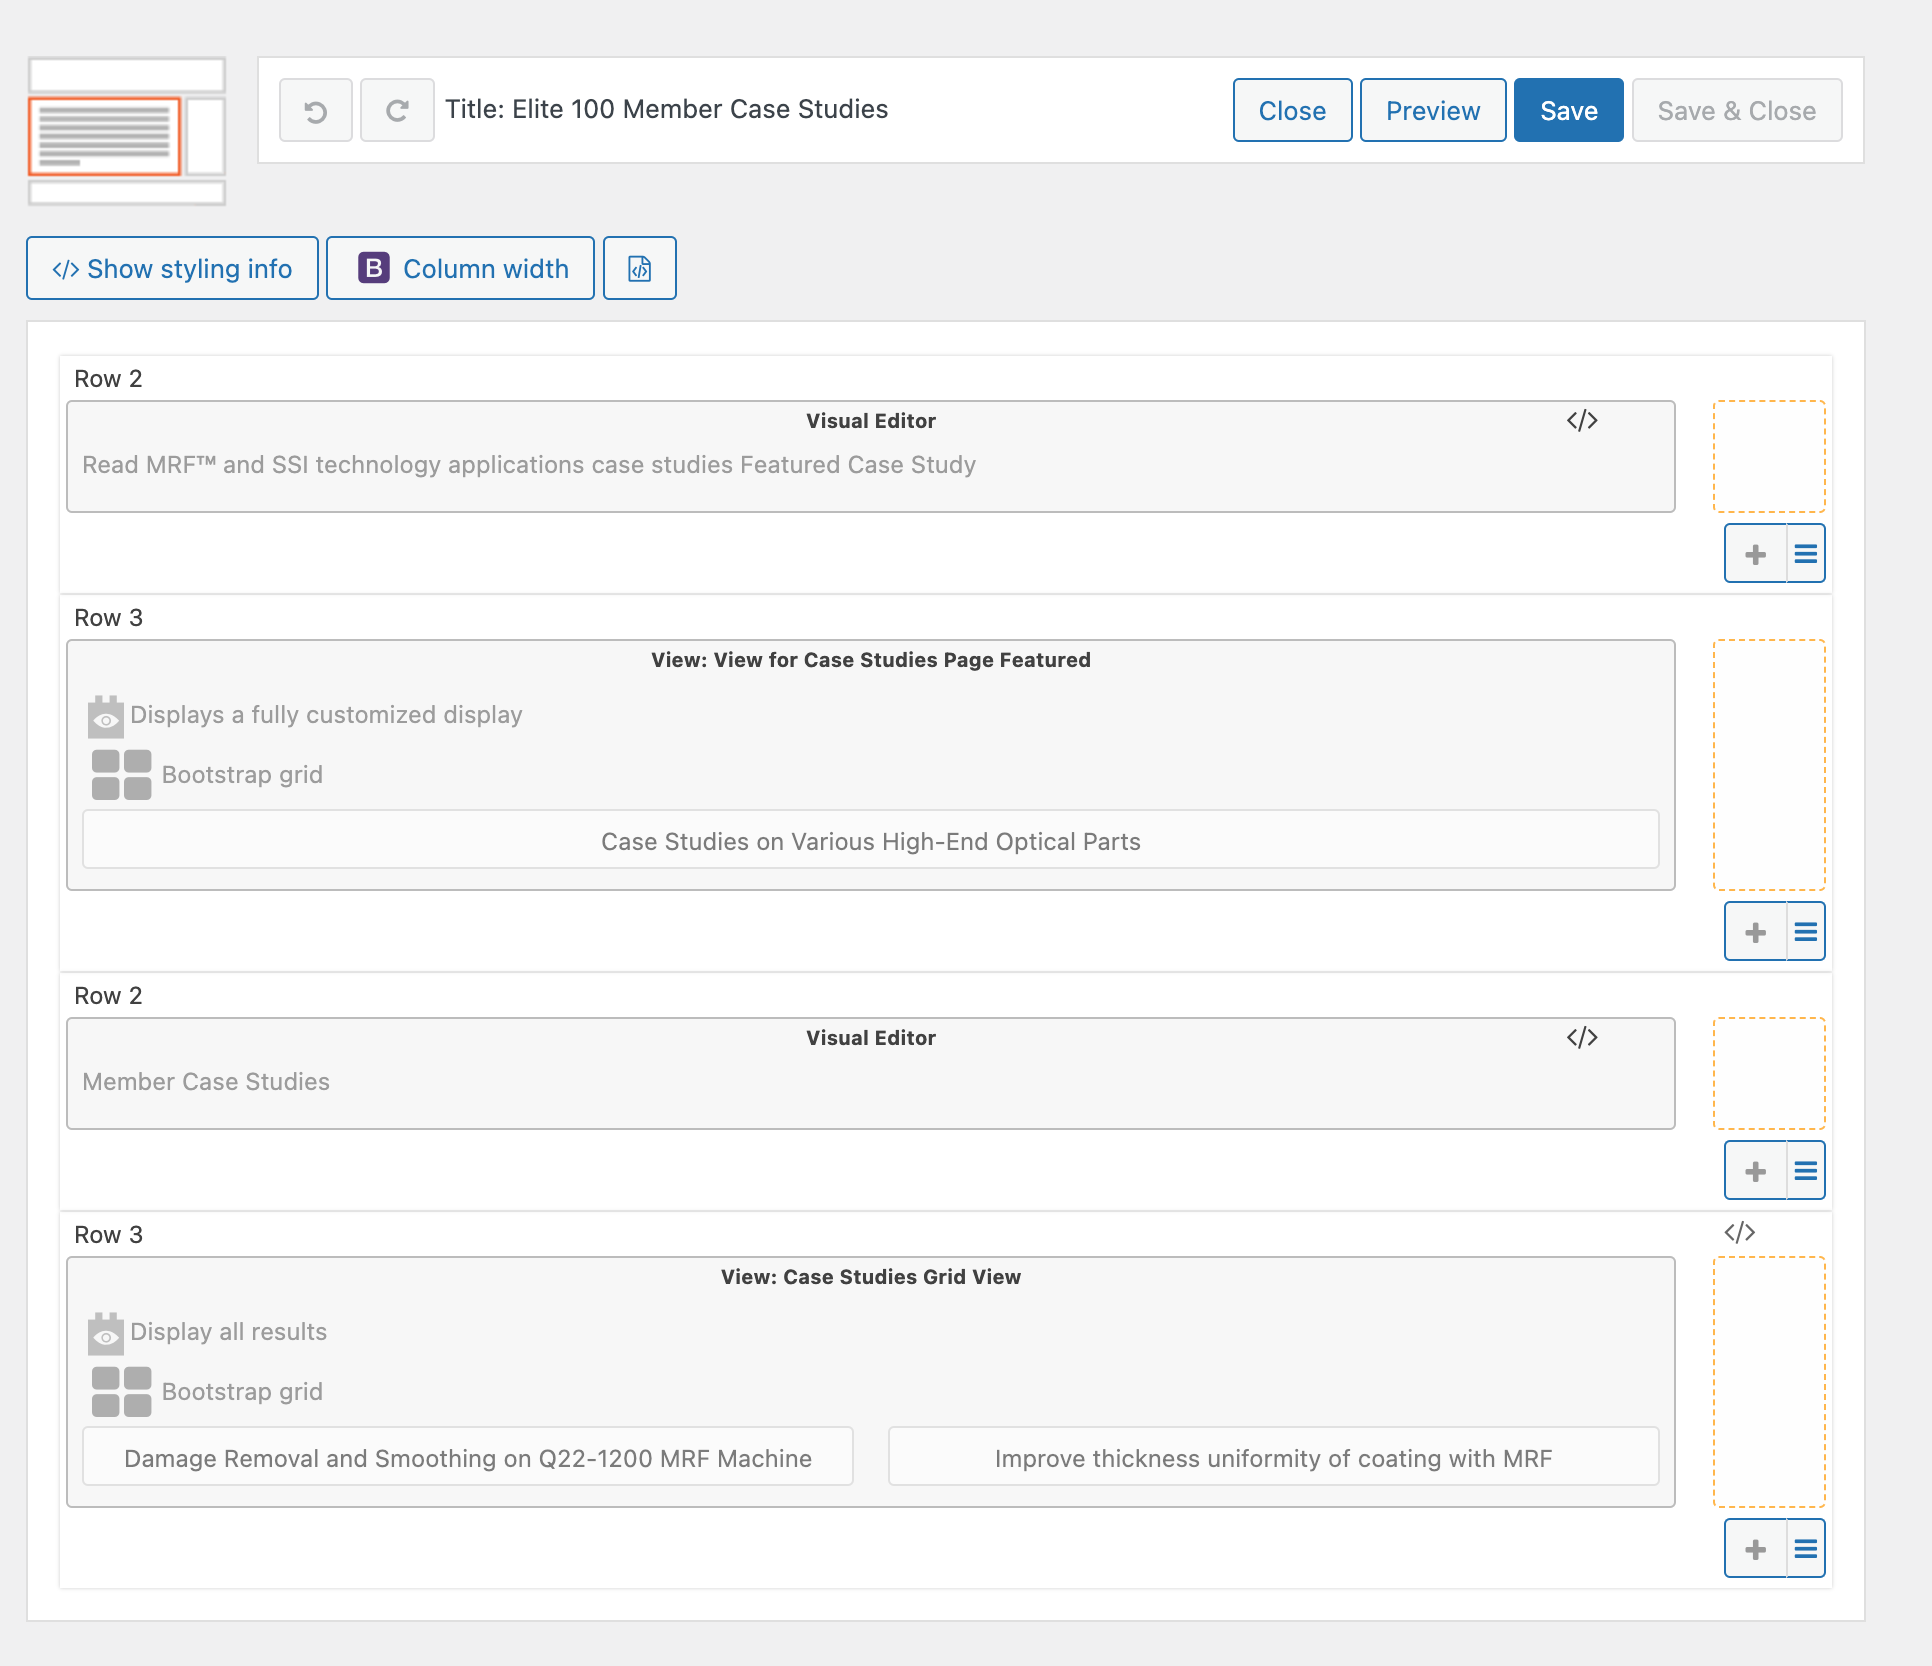The image size is (1932, 1666).
Task: Click 'Display all results' text
Action: tap(229, 1332)
